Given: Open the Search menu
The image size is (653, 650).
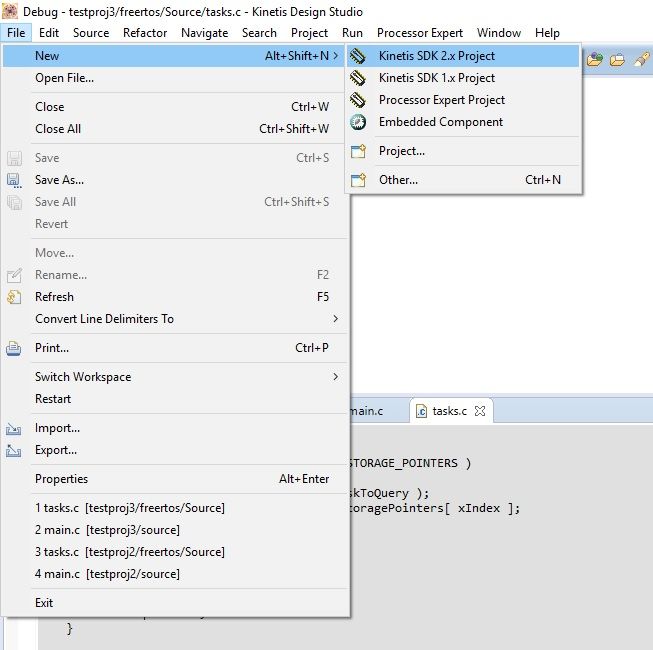Looking at the screenshot, I should coord(259,33).
